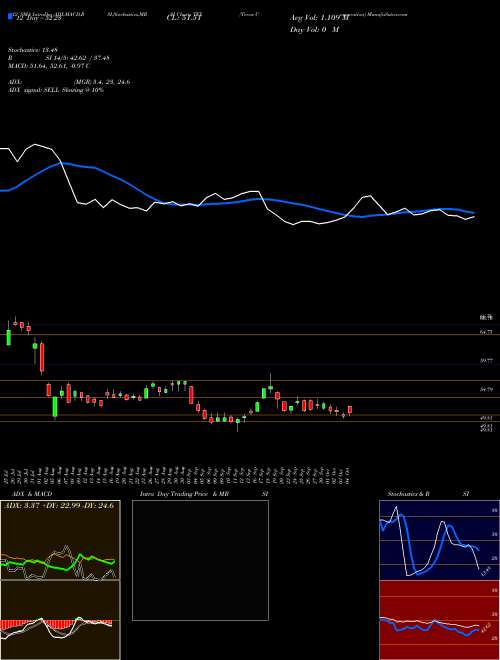Click the 54.79 price axis label
500x660 pixels.
[x=486, y=390]
